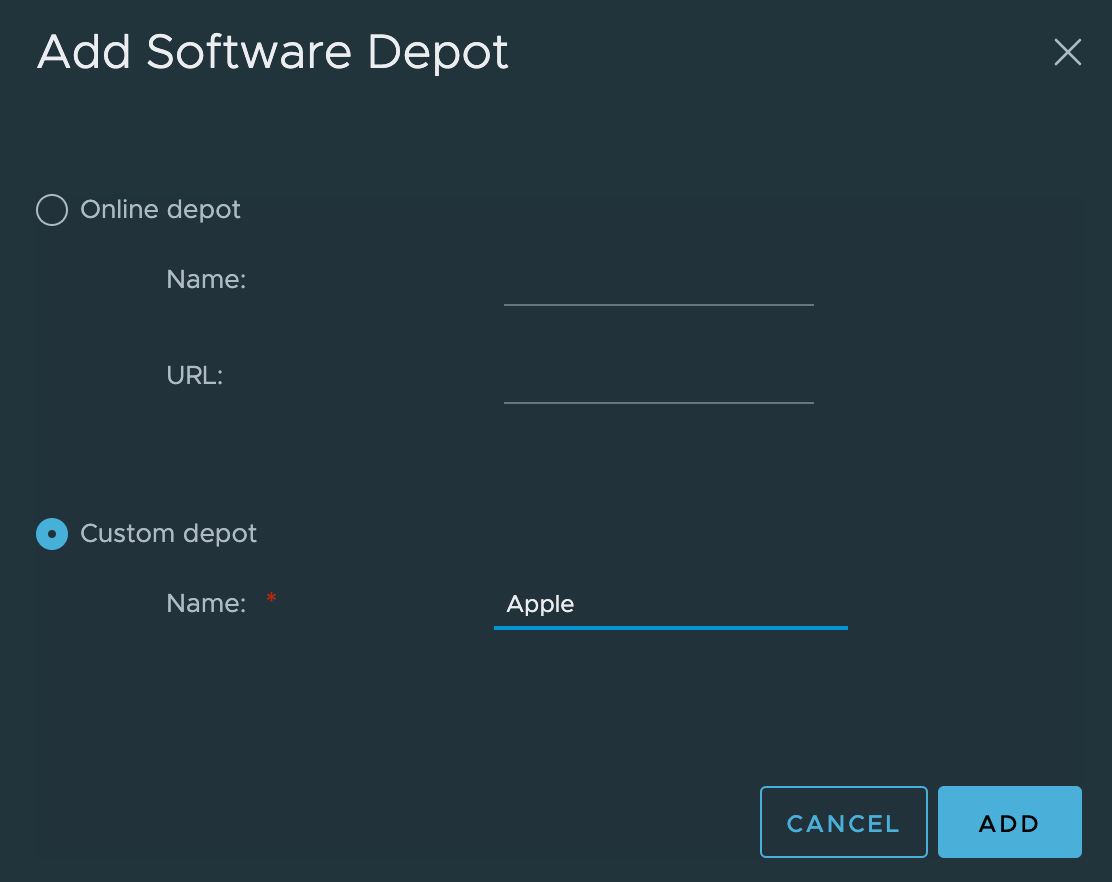
Task: Click the red asterisk next to Name
Action: (x=271, y=600)
